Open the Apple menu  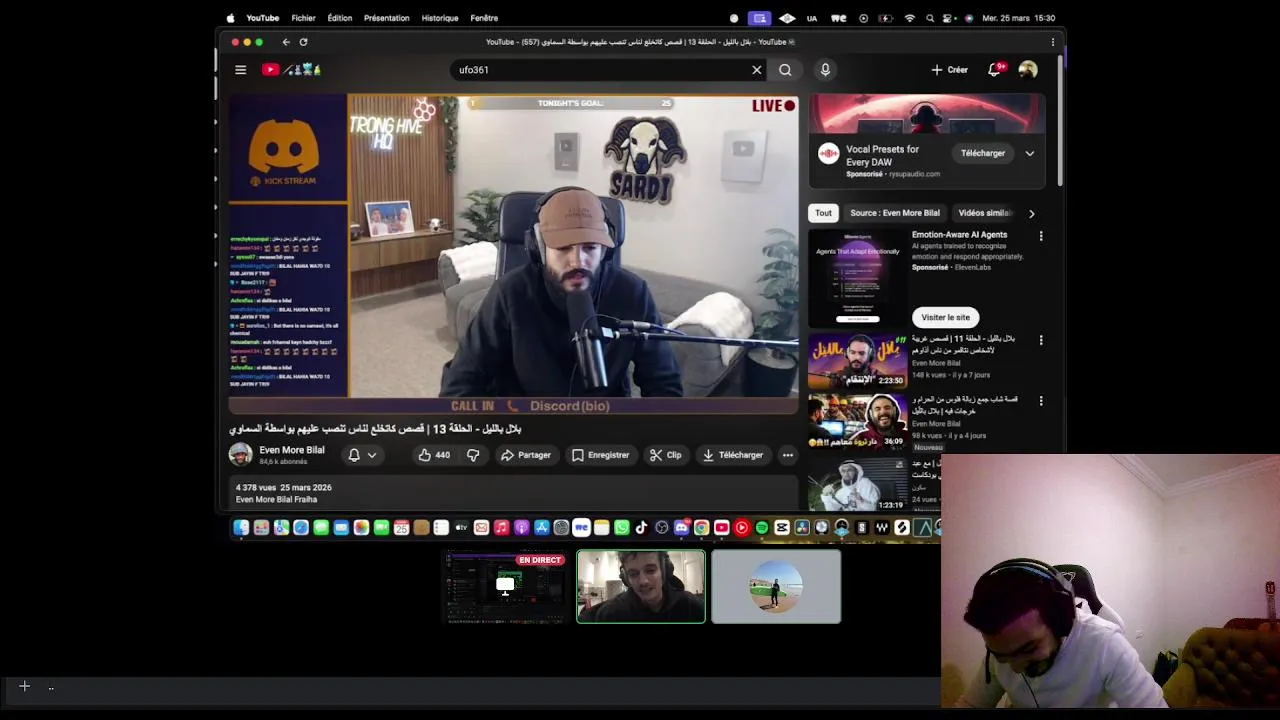pyautogui.click(x=230, y=18)
